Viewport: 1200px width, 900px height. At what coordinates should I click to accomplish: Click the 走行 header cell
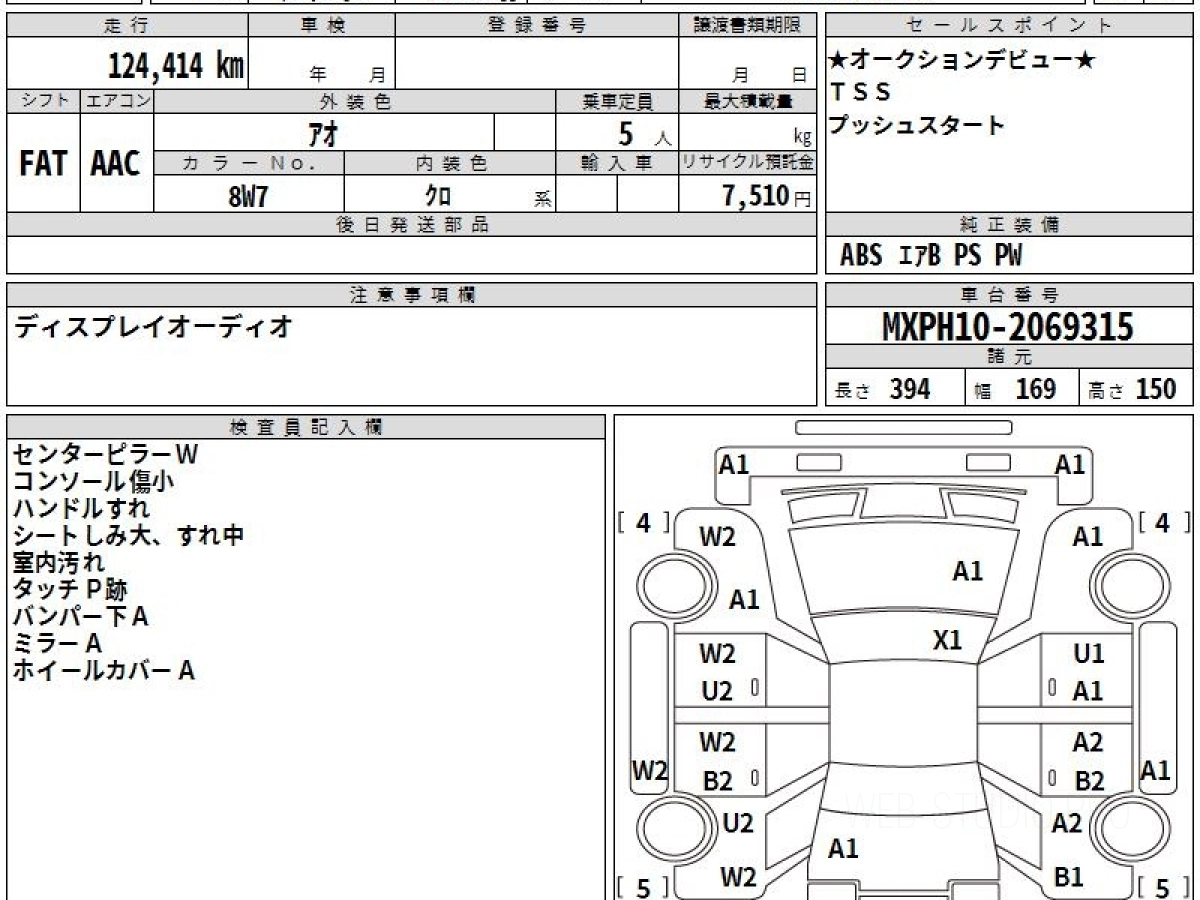[x=127, y=27]
